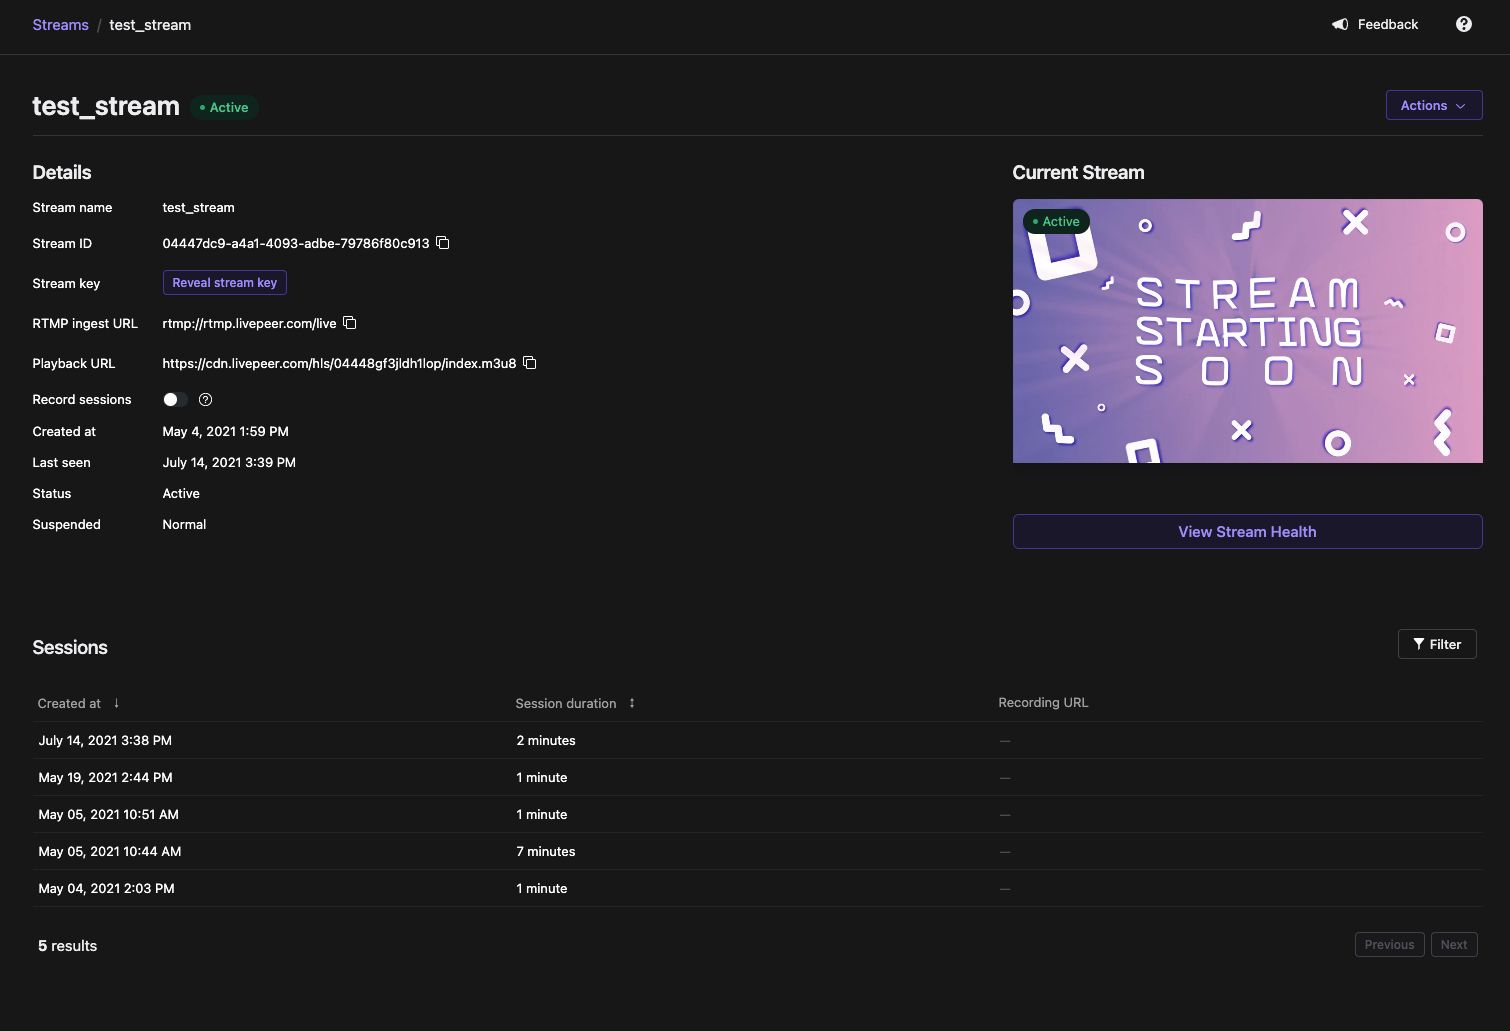
Task: Go to Streams breadcrumb link
Action: tap(60, 25)
